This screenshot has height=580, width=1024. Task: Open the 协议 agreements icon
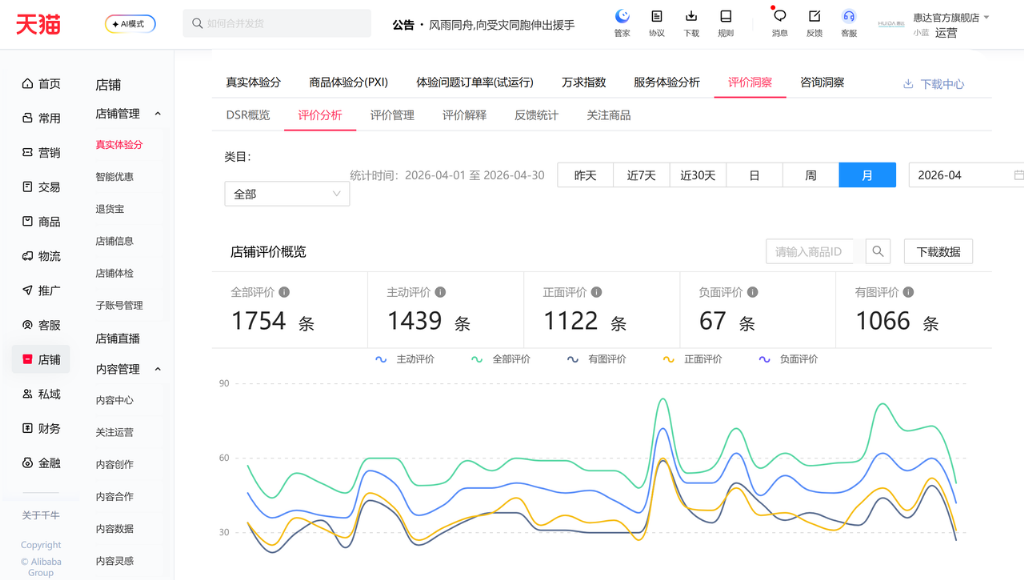pos(657,23)
